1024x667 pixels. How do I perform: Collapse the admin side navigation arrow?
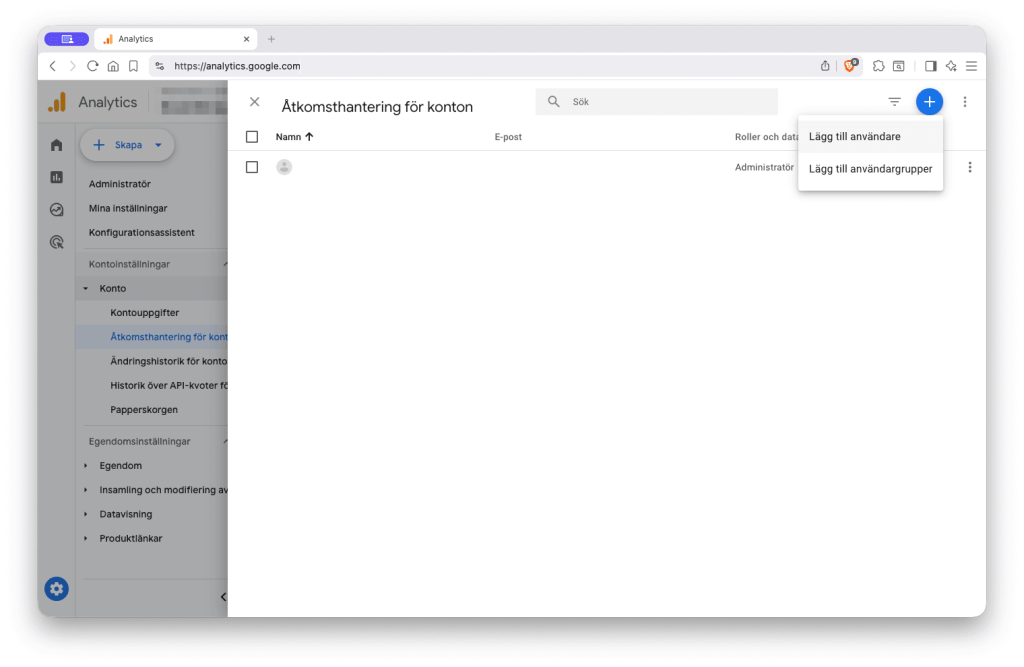(223, 597)
